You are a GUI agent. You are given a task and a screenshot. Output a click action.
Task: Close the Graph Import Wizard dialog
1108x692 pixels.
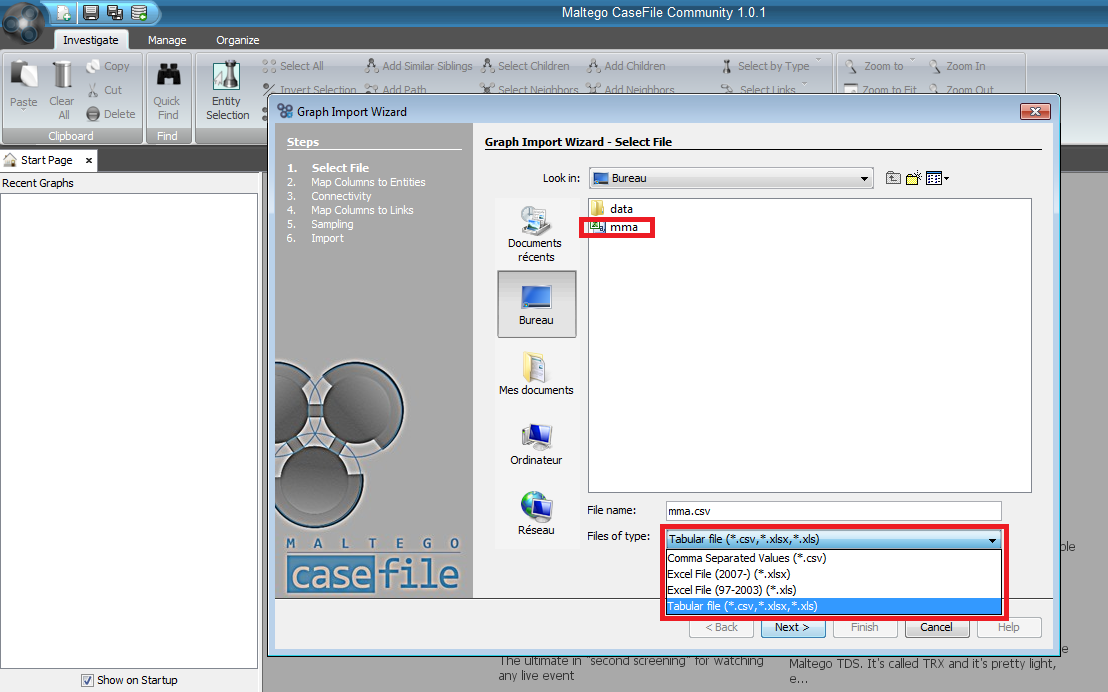pos(1035,112)
